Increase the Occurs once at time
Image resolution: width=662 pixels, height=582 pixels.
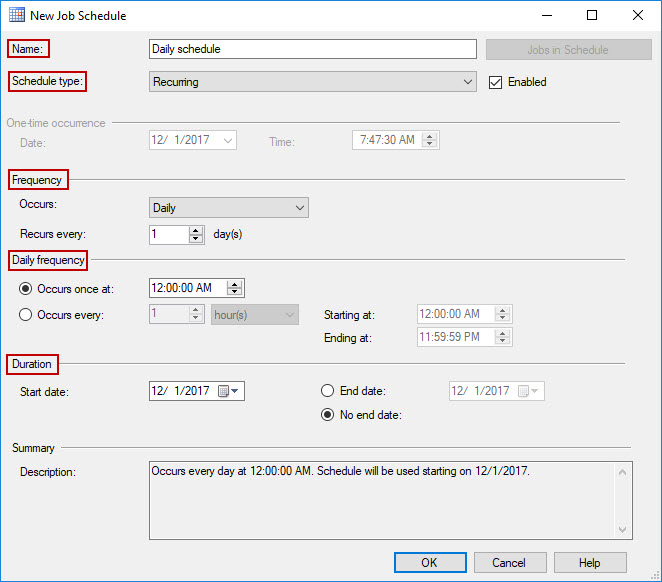click(234, 284)
